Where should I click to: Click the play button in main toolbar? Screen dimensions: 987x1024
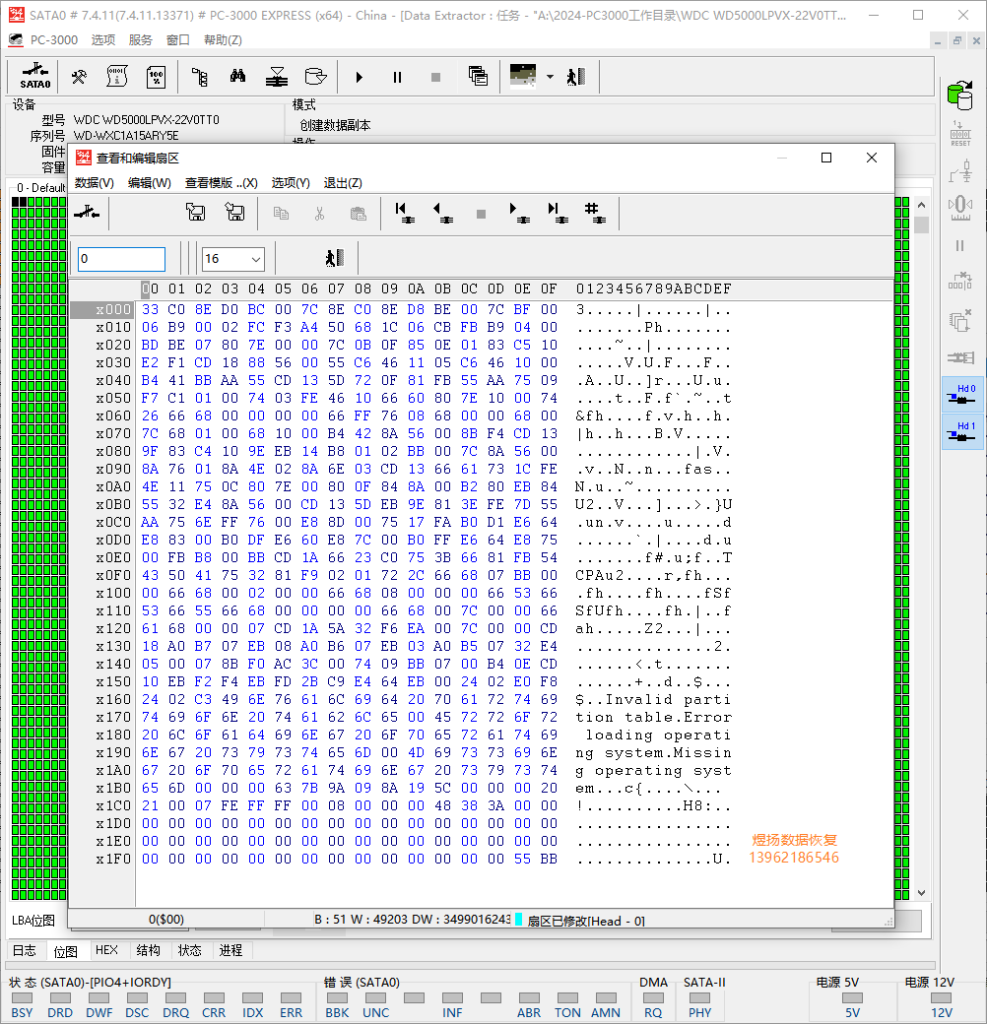359,77
